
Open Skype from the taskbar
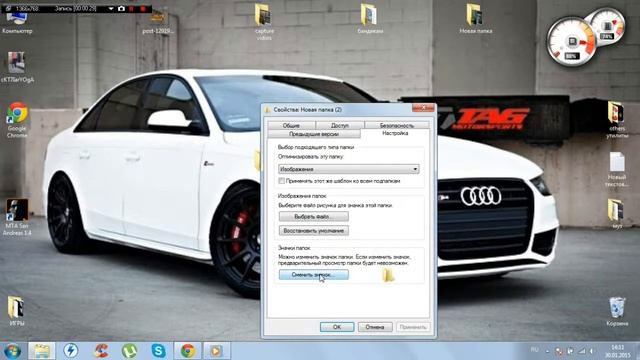click(x=158, y=351)
